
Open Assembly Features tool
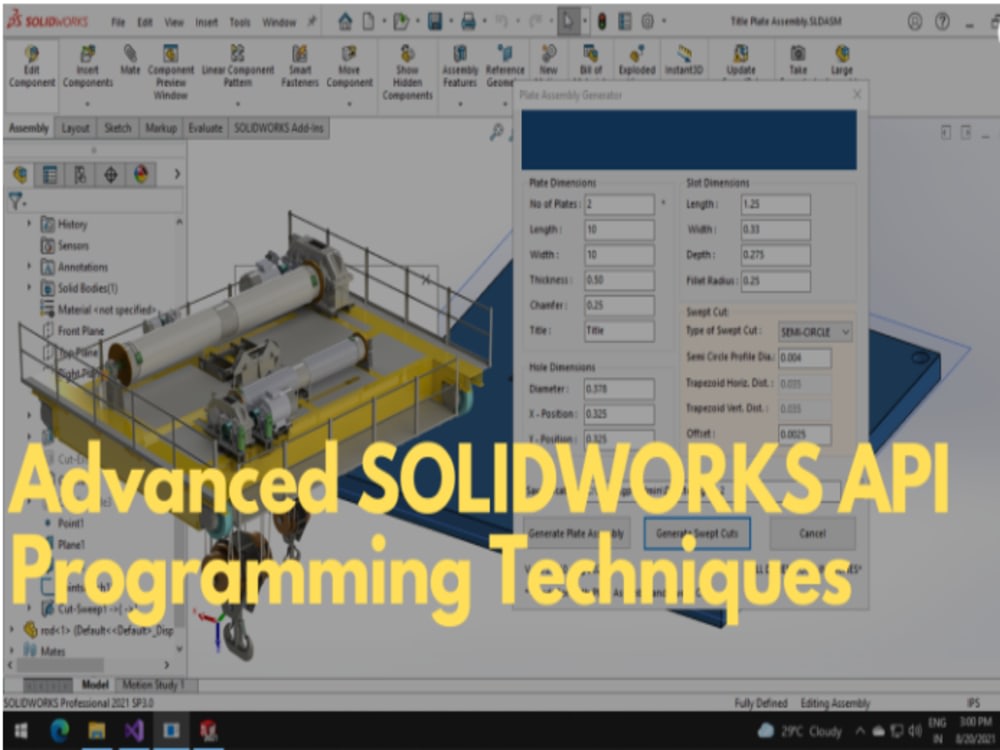point(460,66)
